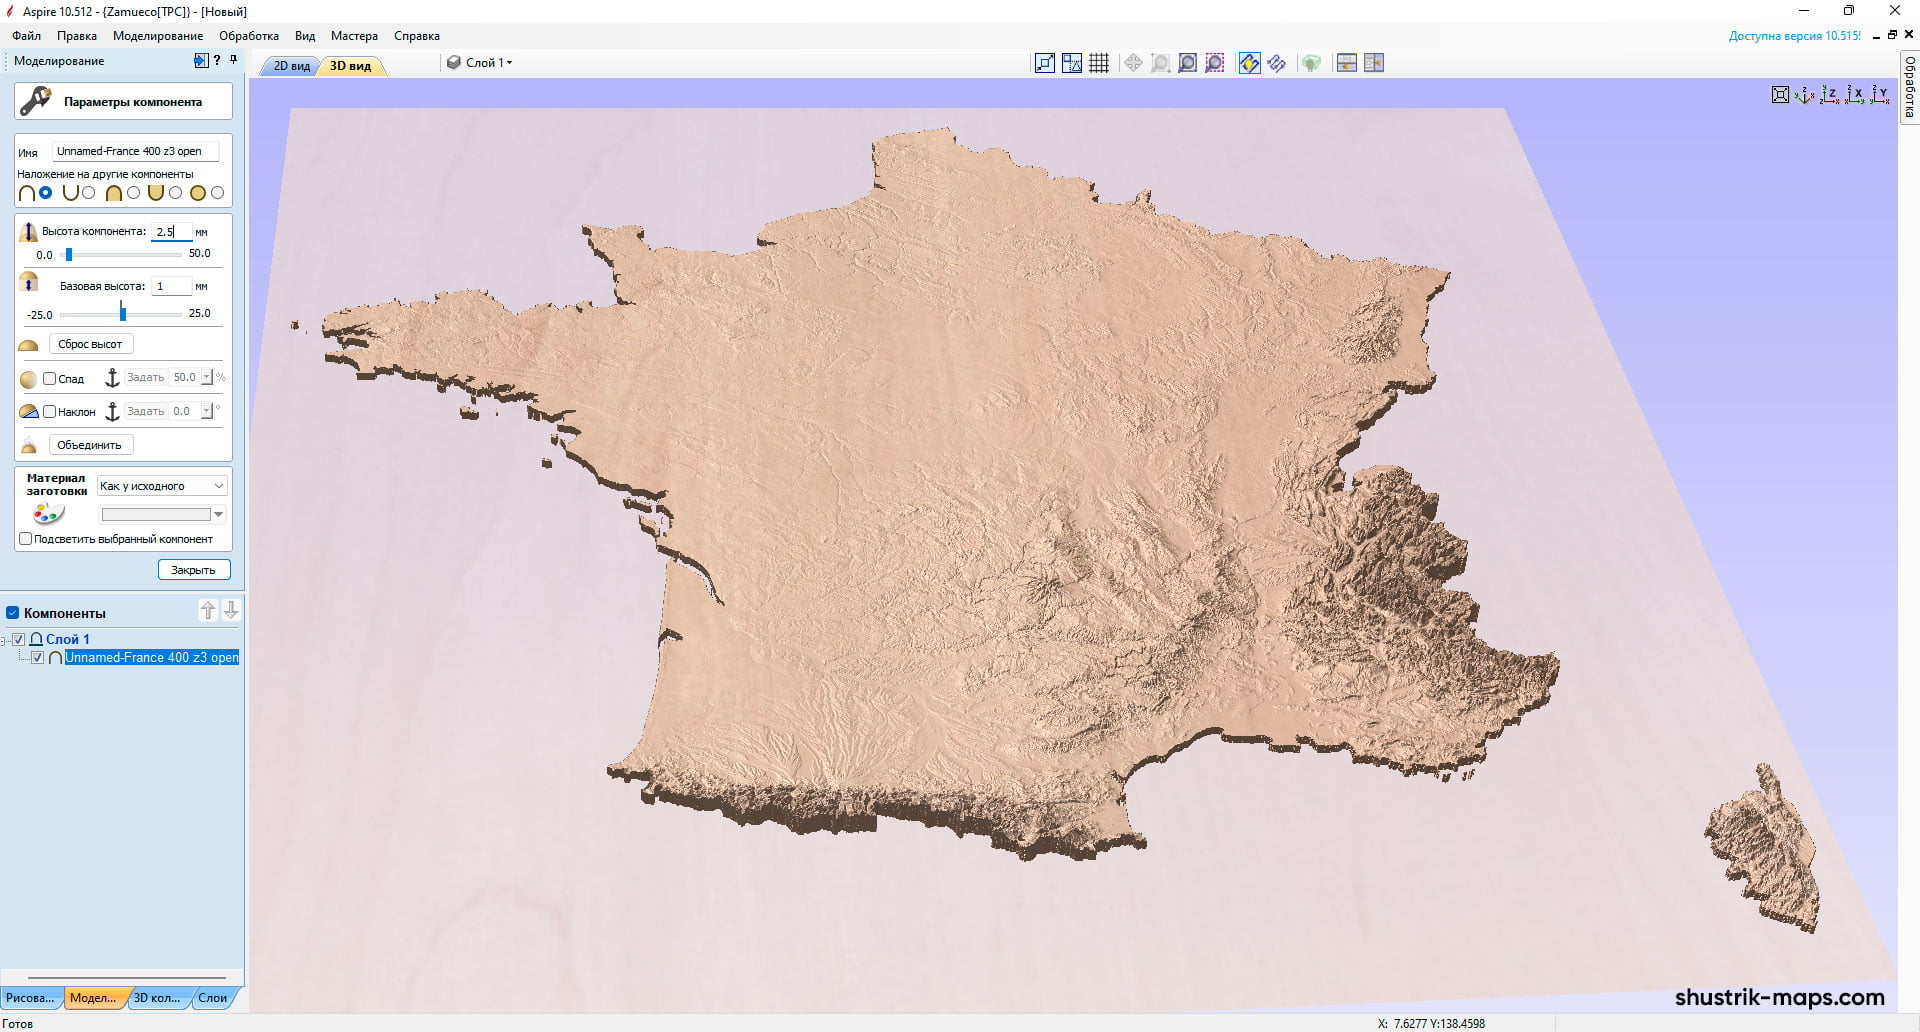Switch to the 3D кол... tab
The width and height of the screenshot is (1920, 1032).
[157, 998]
